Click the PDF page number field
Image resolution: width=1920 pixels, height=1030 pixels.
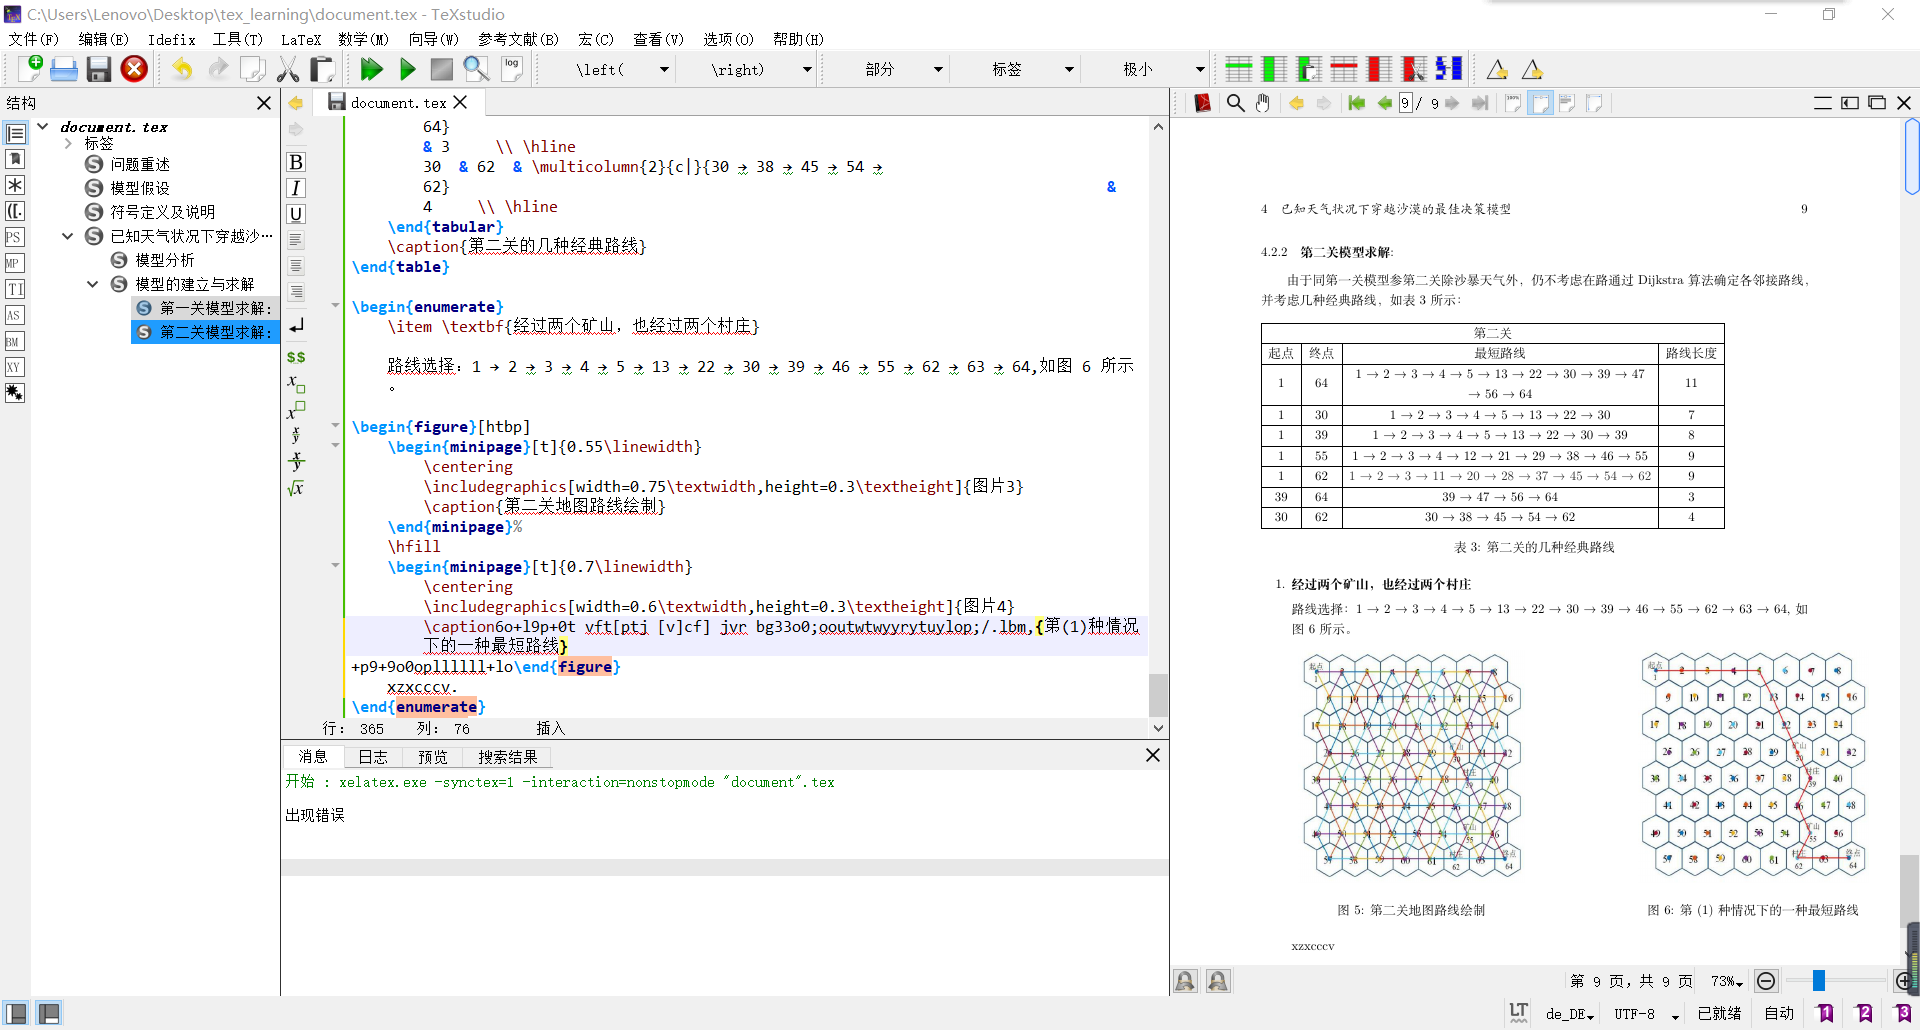1405,103
